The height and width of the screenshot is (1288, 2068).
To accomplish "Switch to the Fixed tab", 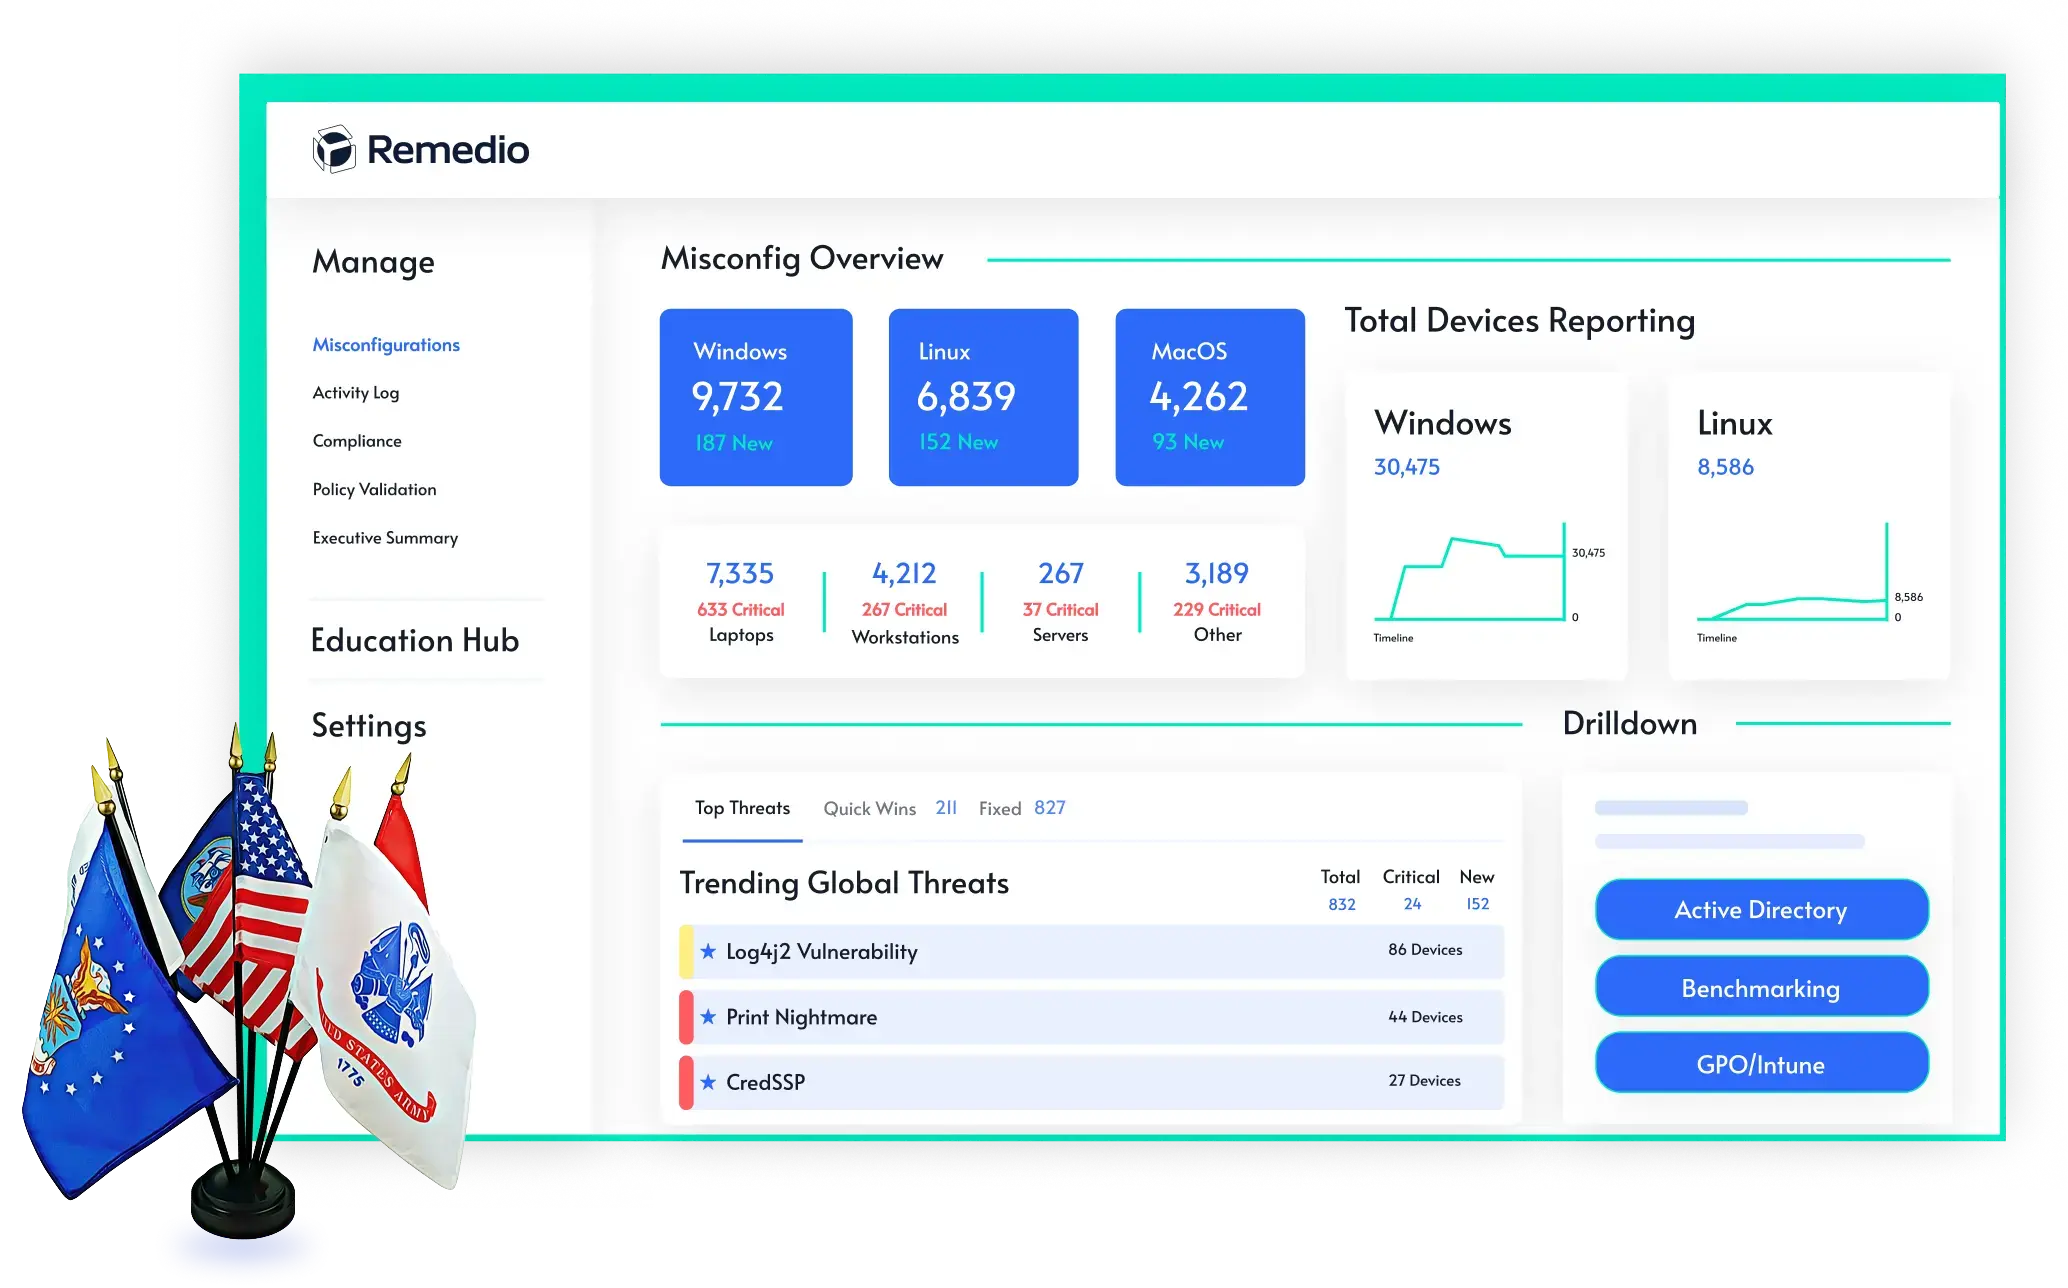I will click(x=999, y=808).
